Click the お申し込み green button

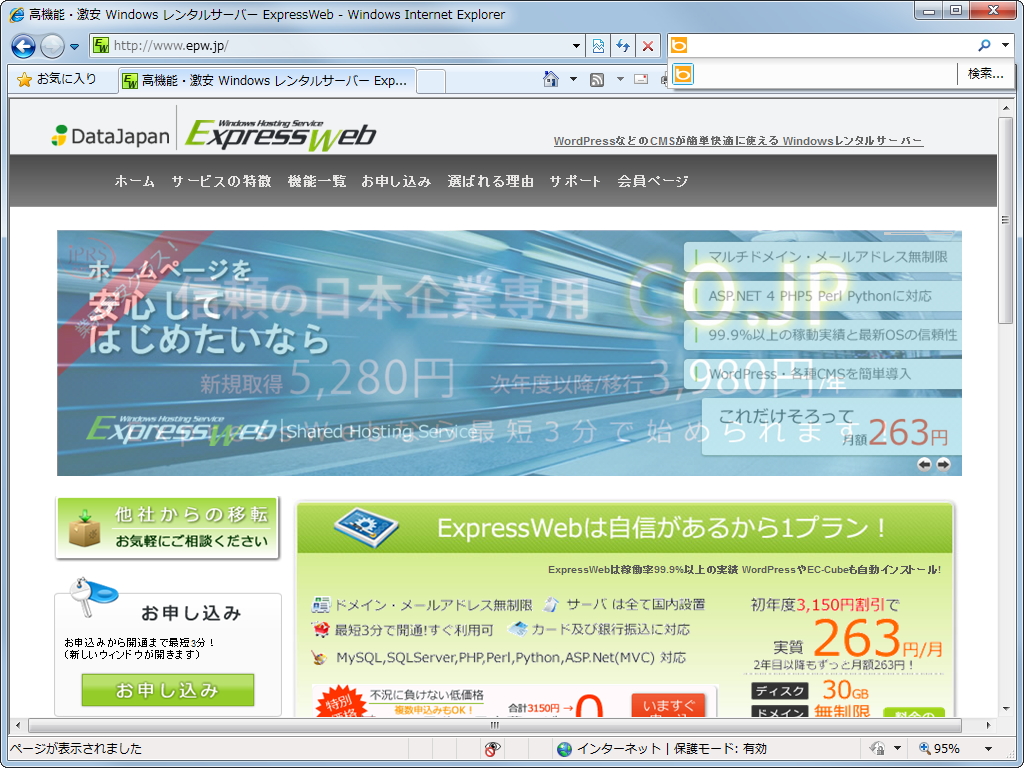point(167,690)
